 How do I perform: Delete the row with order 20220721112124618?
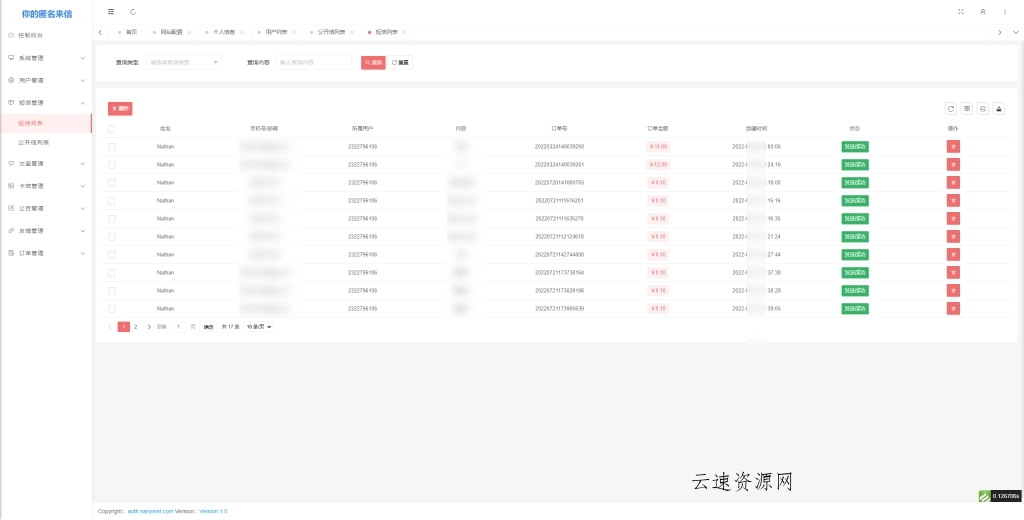click(953, 236)
